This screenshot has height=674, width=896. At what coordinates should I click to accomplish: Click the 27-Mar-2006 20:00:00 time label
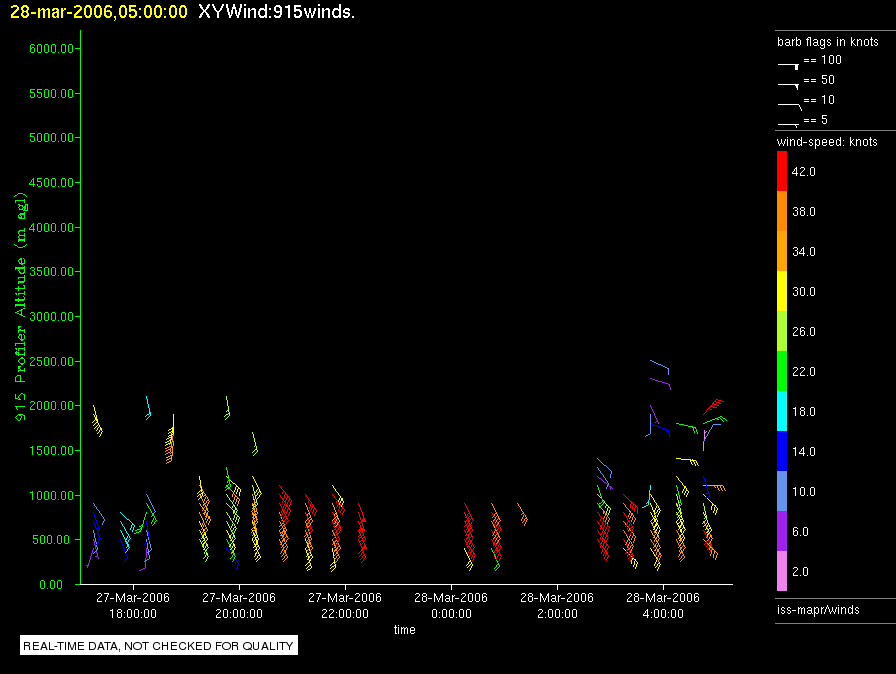[x=239, y=605]
